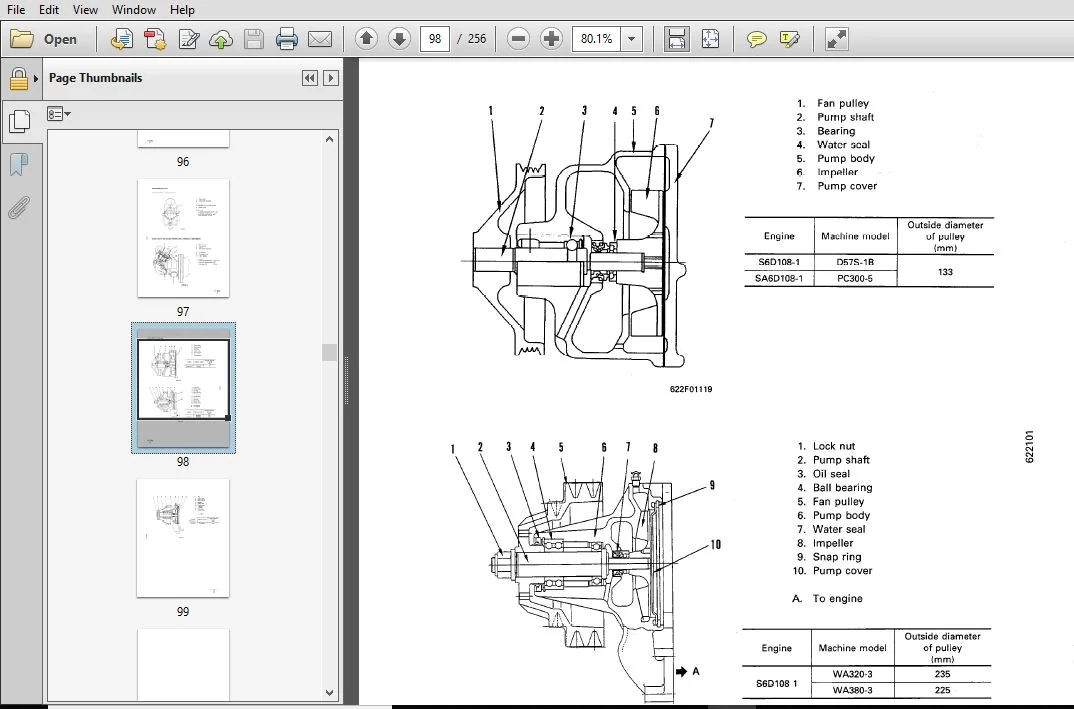Screen dimensions: 1074x709
Task: Open the Bookmarks panel
Action: click(19, 164)
